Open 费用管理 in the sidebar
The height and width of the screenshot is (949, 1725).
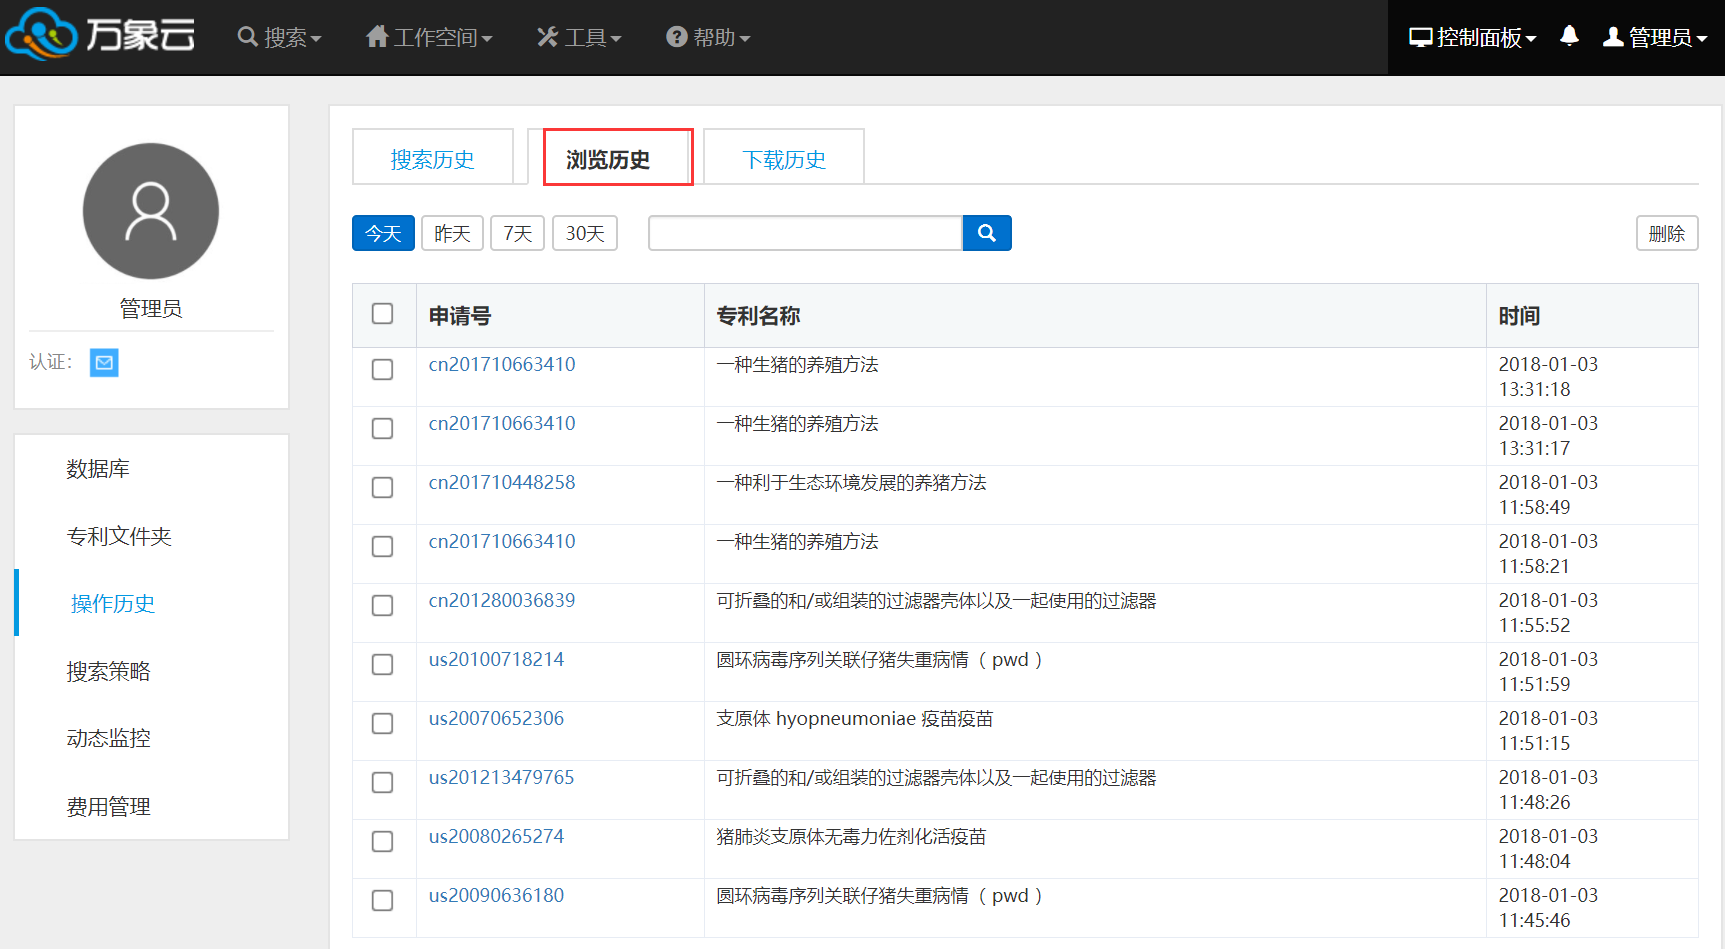point(108,806)
